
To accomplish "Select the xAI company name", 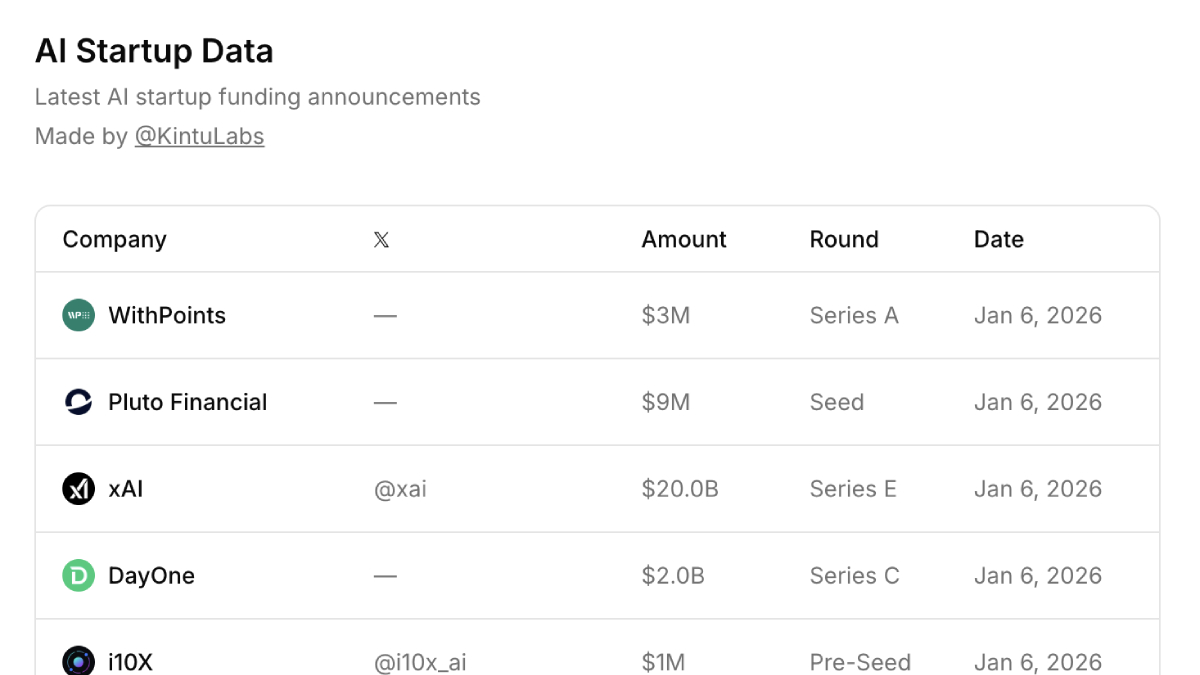I will pos(126,489).
